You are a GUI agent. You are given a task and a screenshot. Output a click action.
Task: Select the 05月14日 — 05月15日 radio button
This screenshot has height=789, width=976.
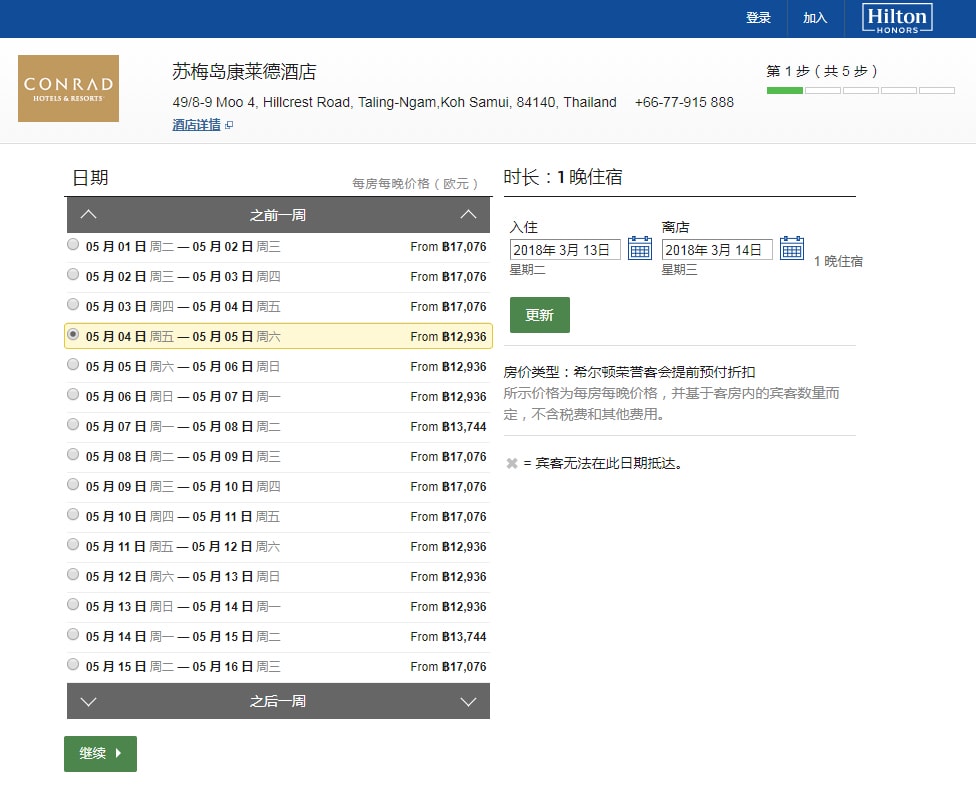tap(73, 635)
